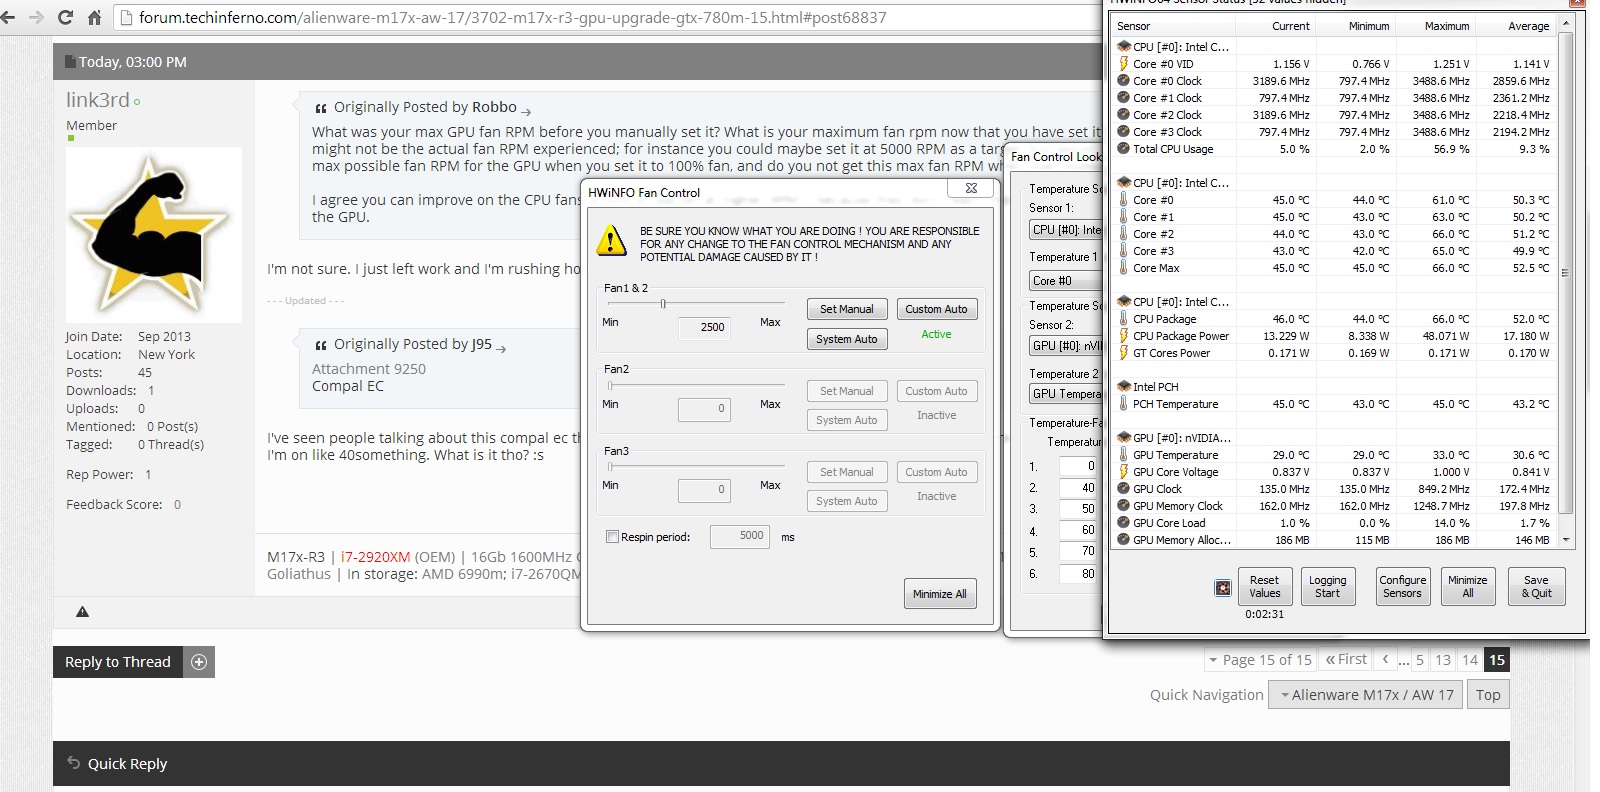Image resolution: width=1600 pixels, height=792 pixels.
Task: Click the Reply to Thread button
Action: (118, 662)
